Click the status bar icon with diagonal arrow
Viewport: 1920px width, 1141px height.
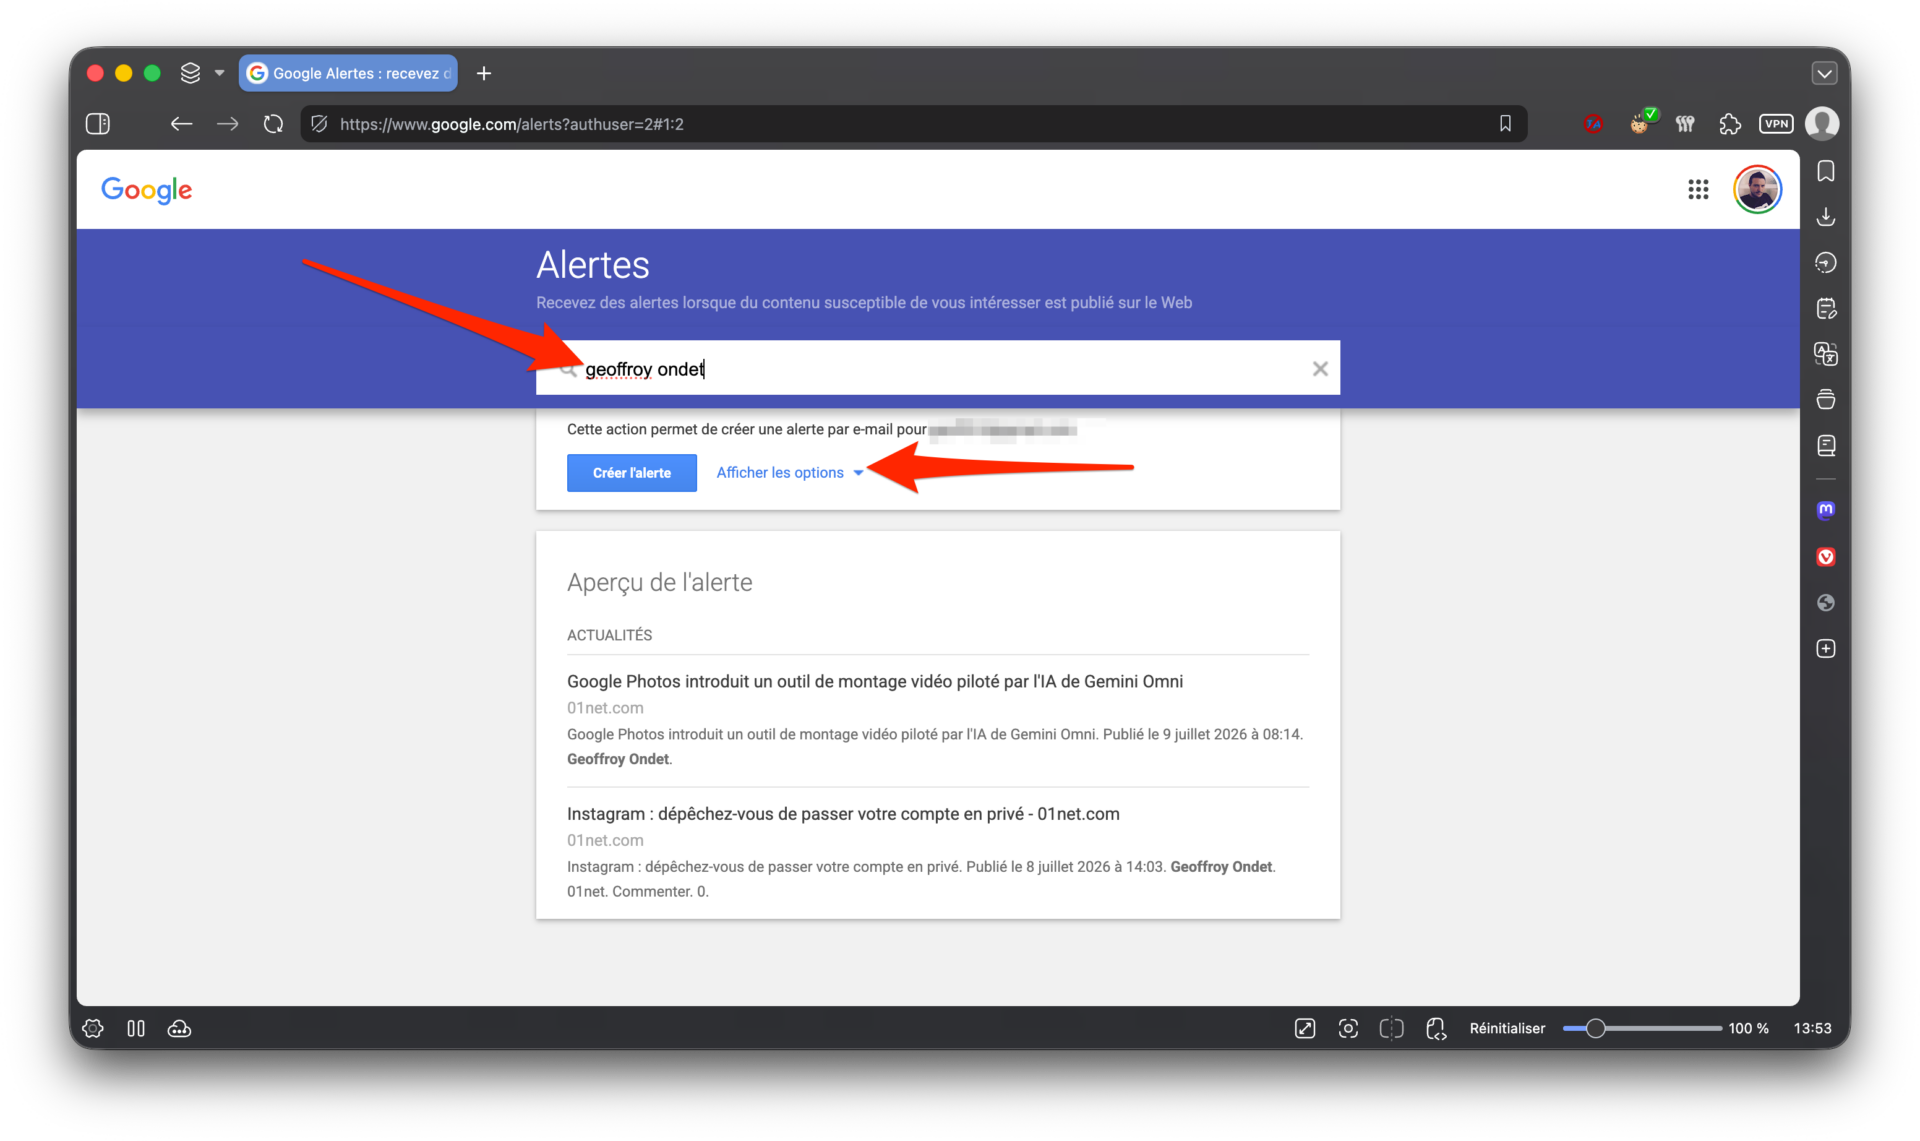pyautogui.click(x=1305, y=1028)
